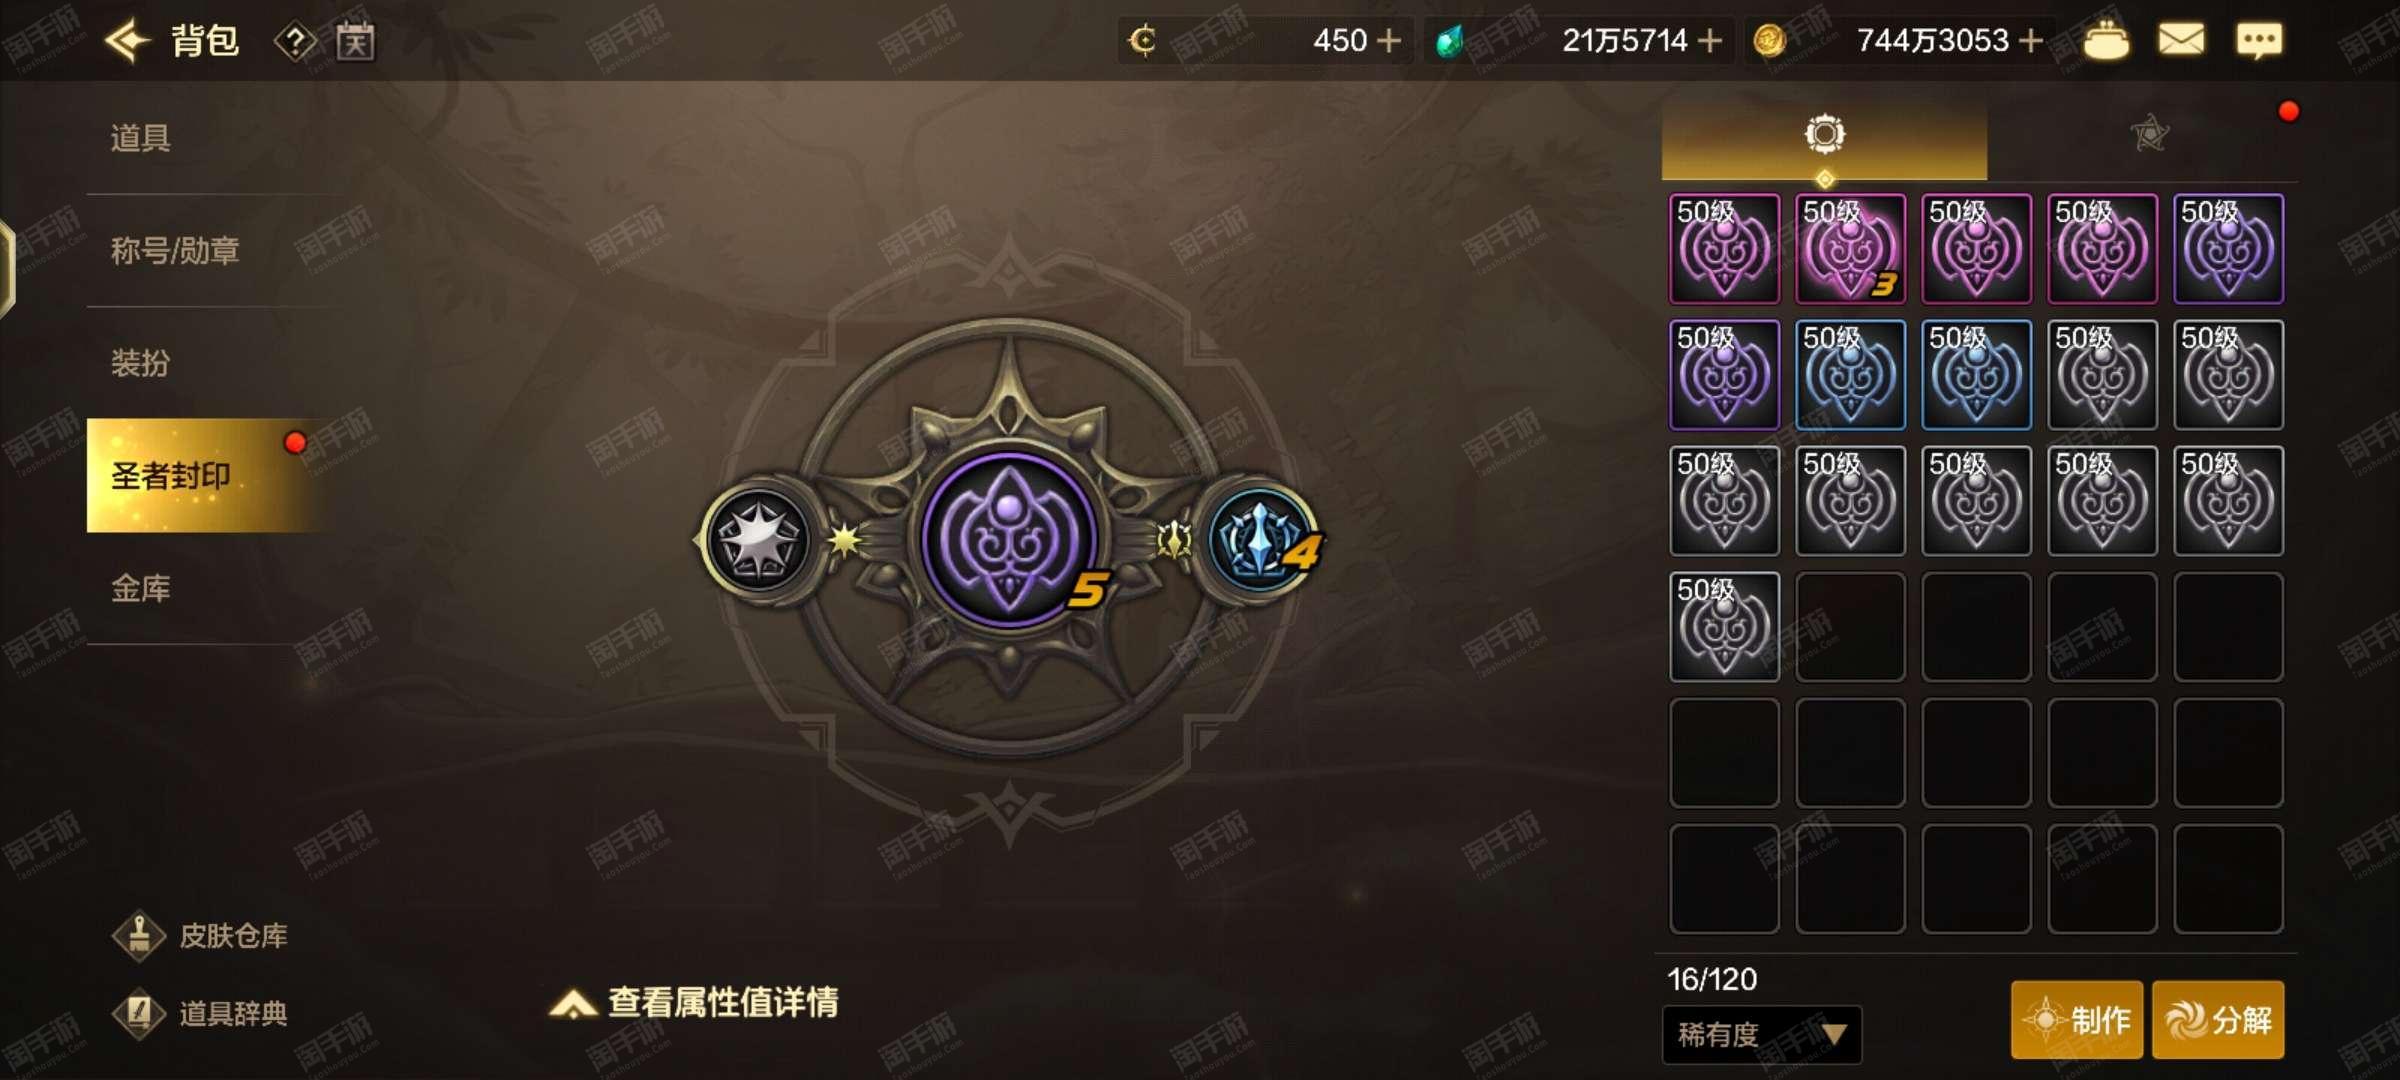Click the 制作 craft button
This screenshot has width=2400, height=1080.
click(x=2077, y=1020)
